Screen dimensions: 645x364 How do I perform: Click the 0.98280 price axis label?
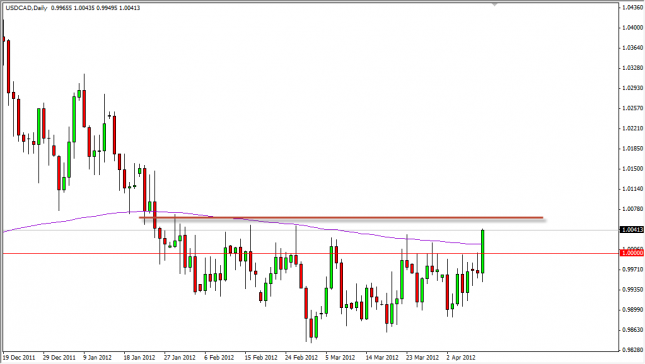point(633,349)
